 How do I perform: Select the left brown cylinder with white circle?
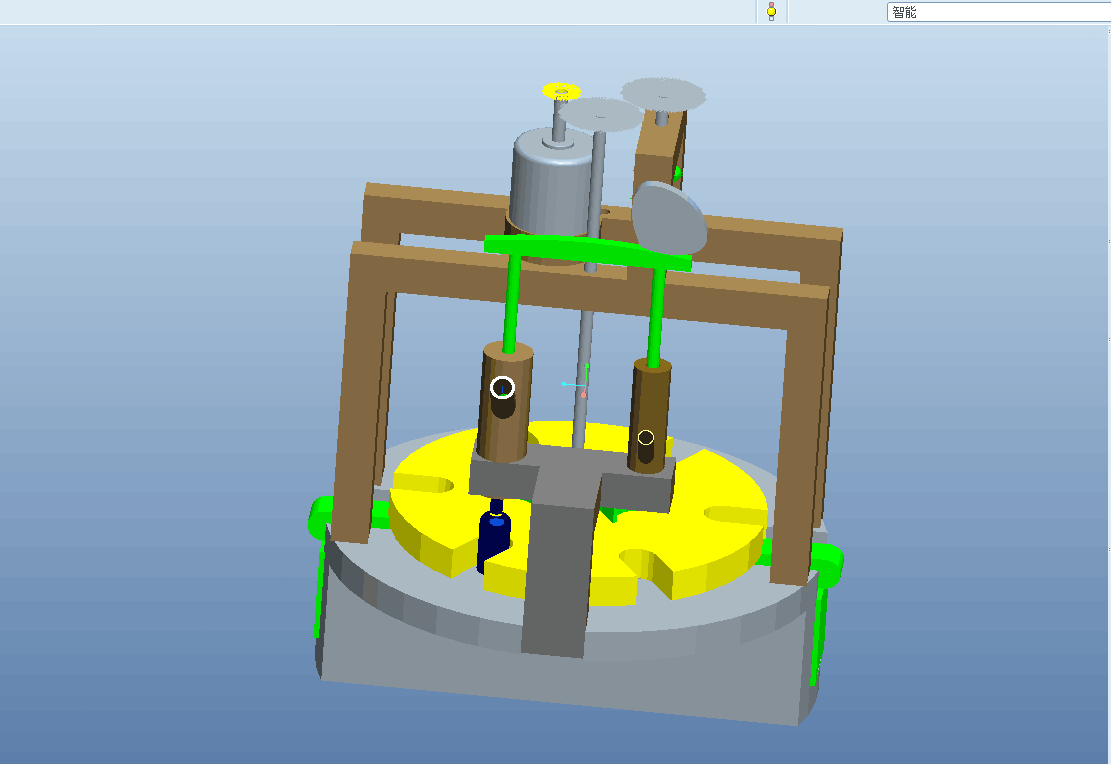pyautogui.click(x=504, y=403)
